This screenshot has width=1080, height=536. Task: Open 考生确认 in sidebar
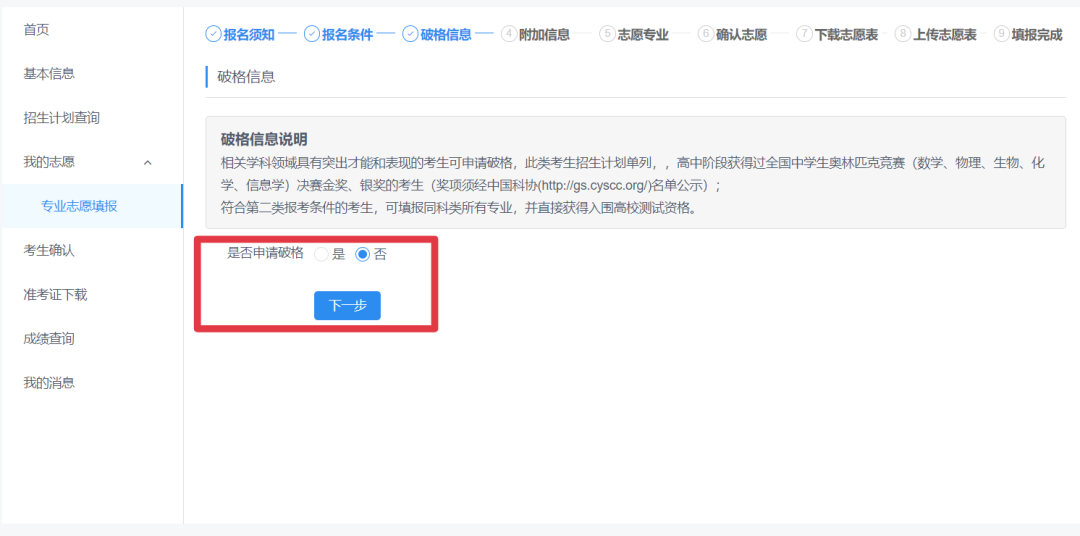49,250
